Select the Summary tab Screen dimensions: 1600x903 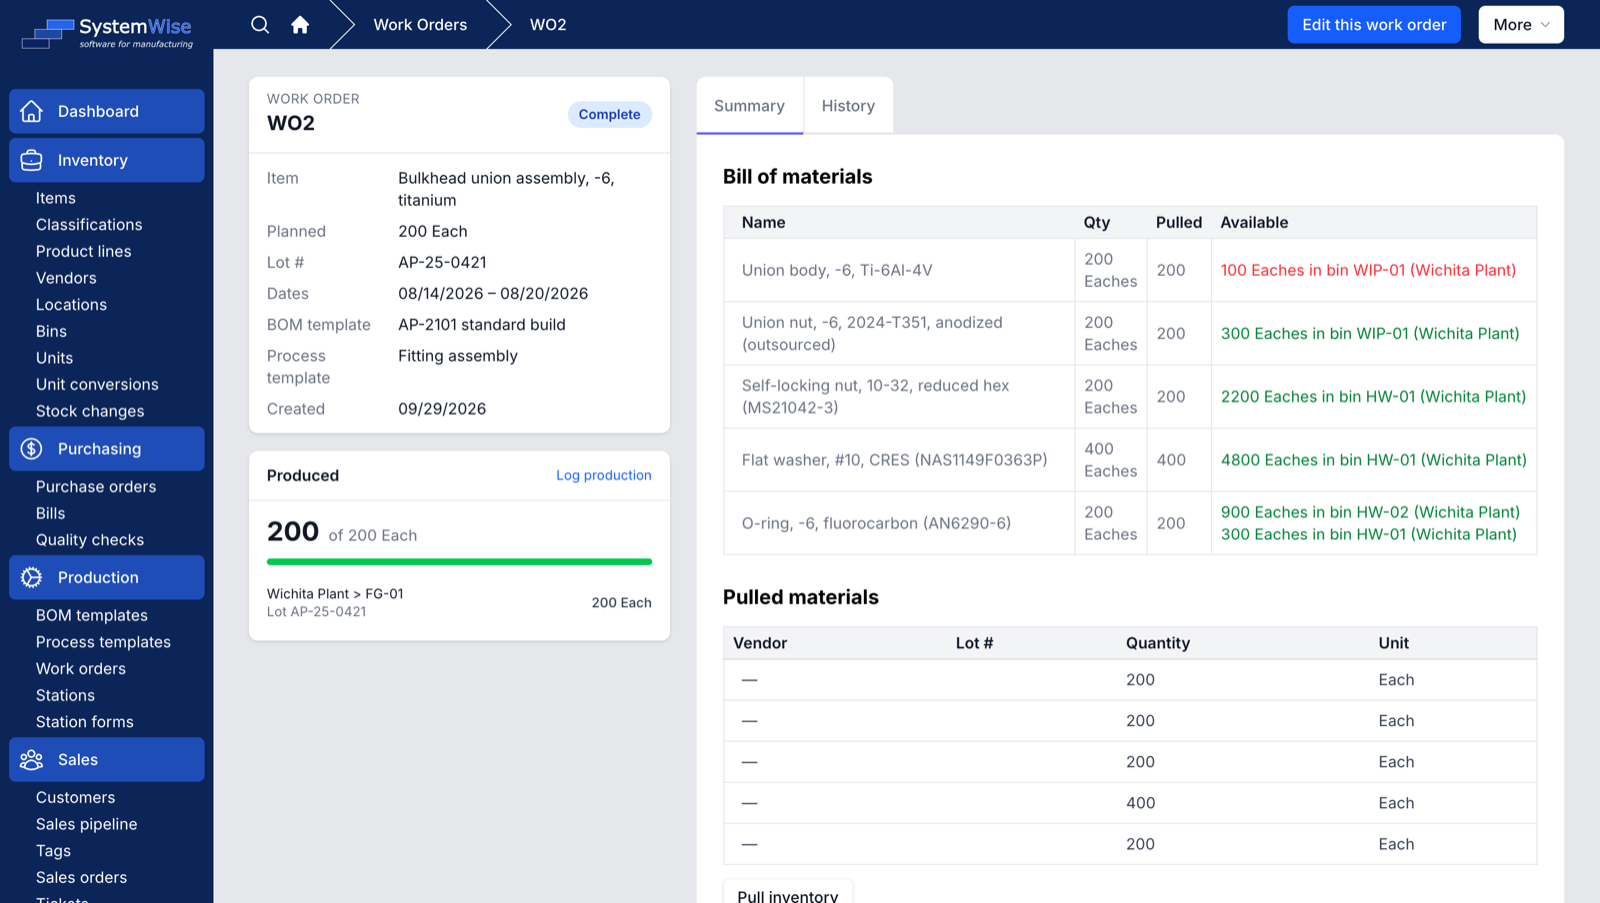(x=749, y=106)
